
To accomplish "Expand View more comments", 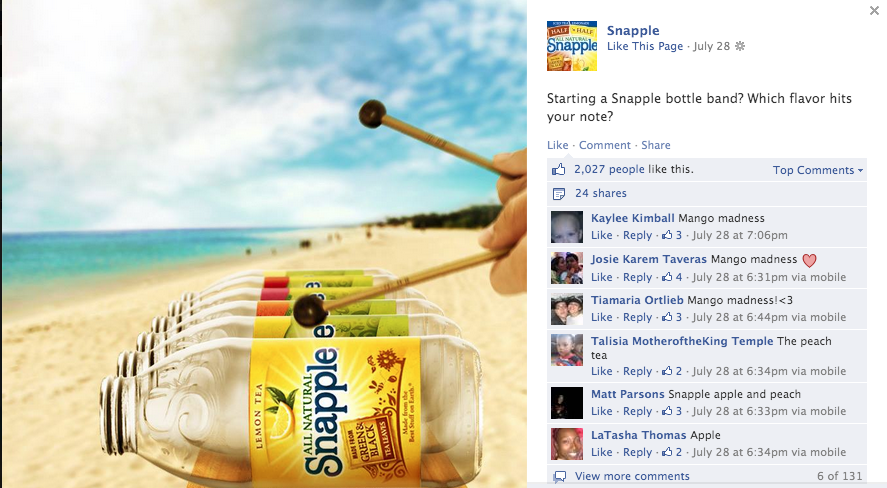I will point(632,476).
